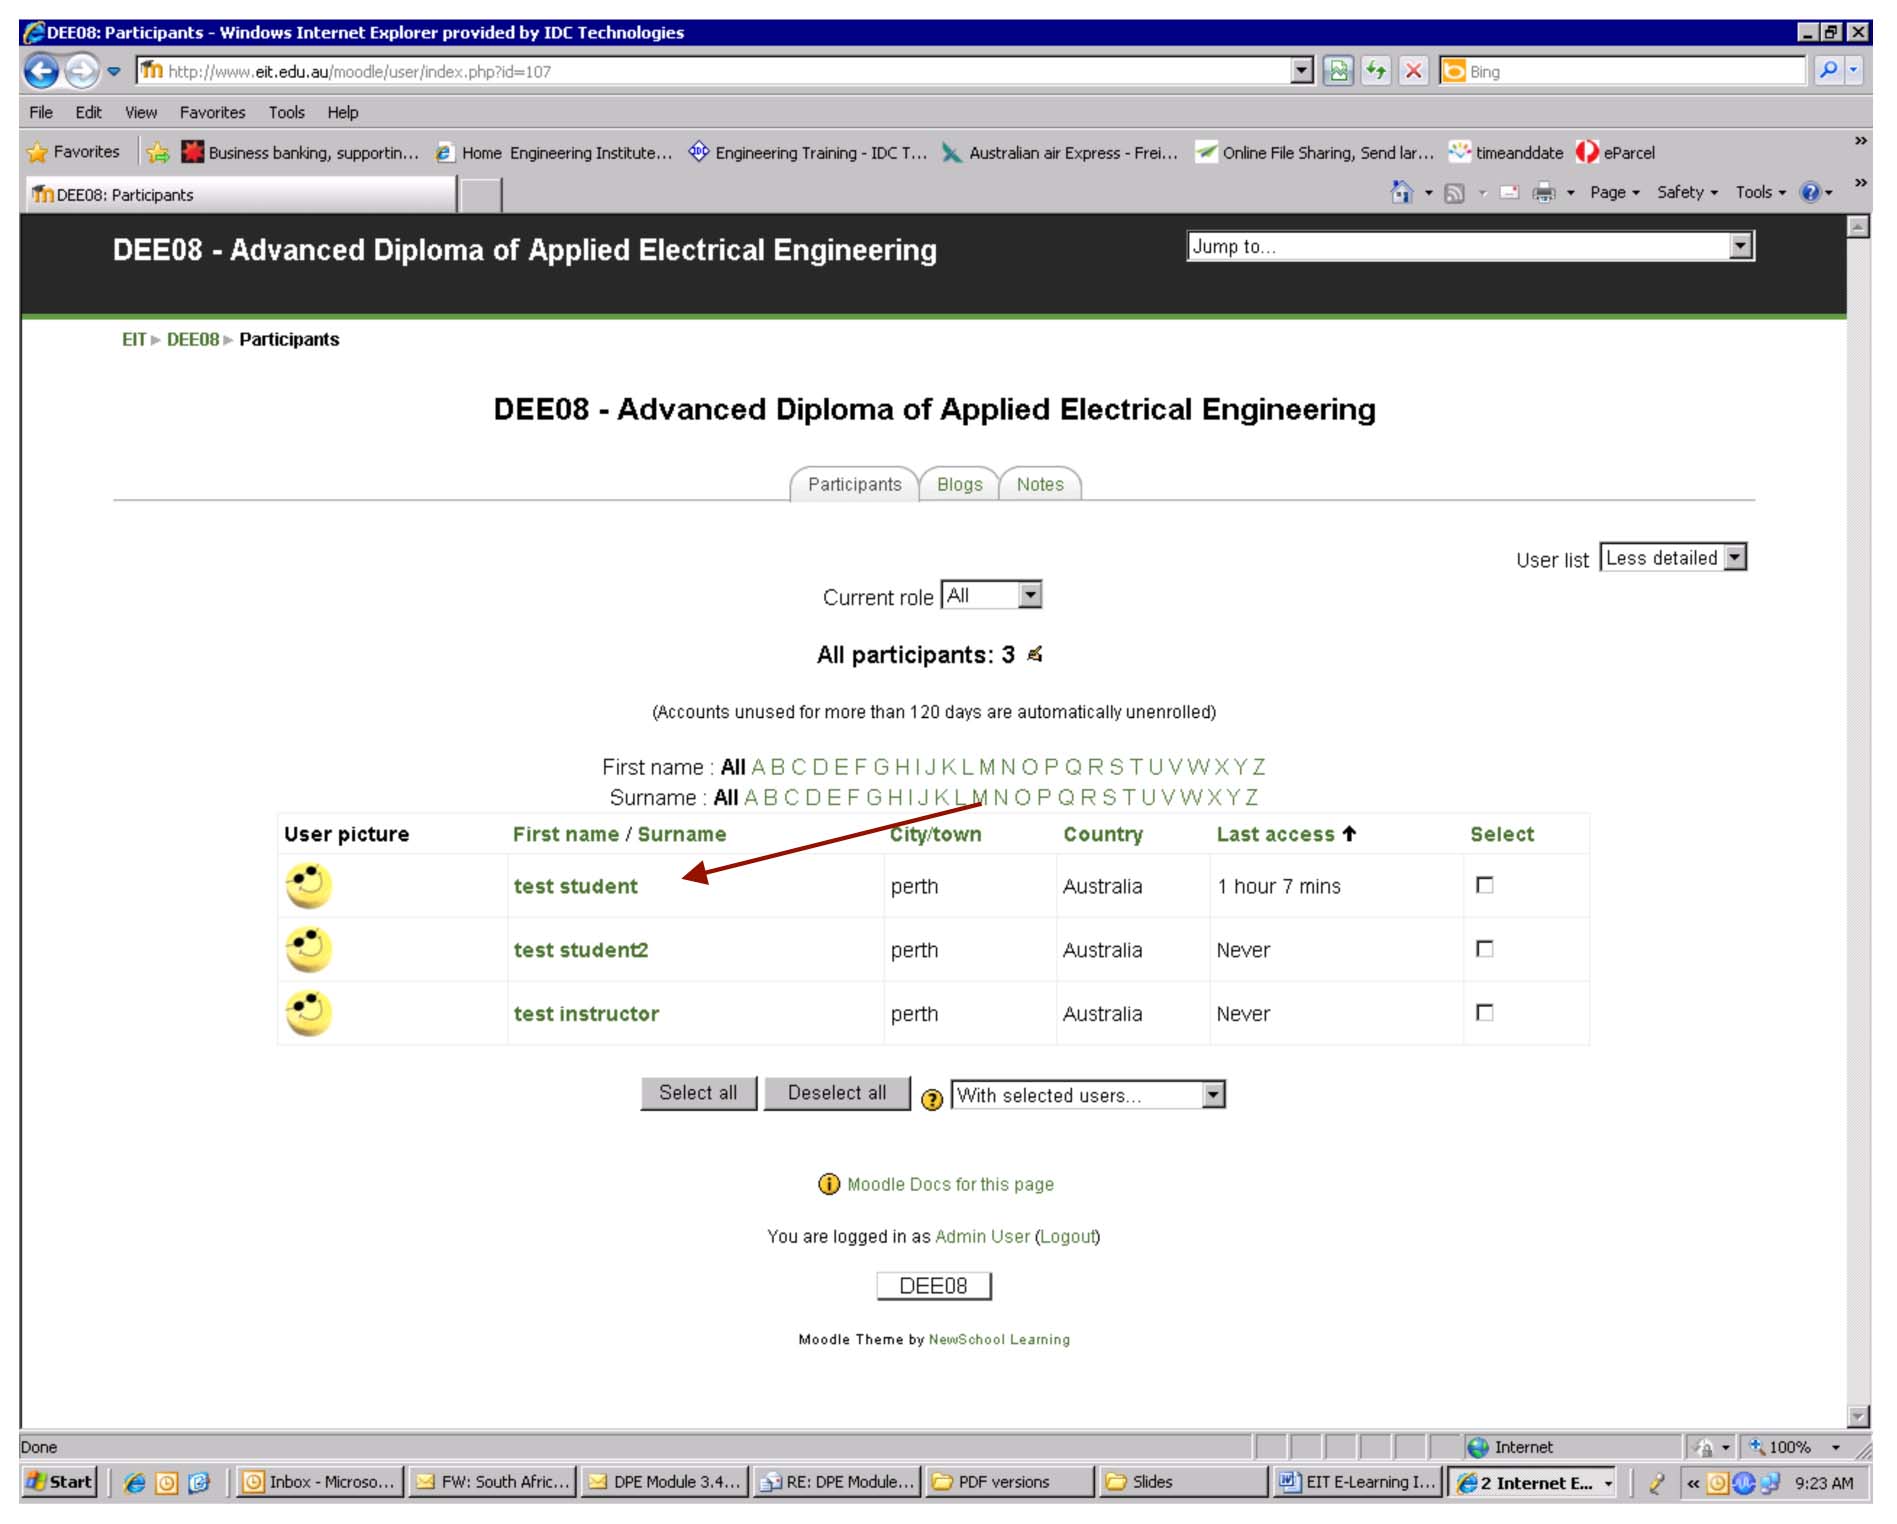Open the new blank browser tab

tap(480, 194)
